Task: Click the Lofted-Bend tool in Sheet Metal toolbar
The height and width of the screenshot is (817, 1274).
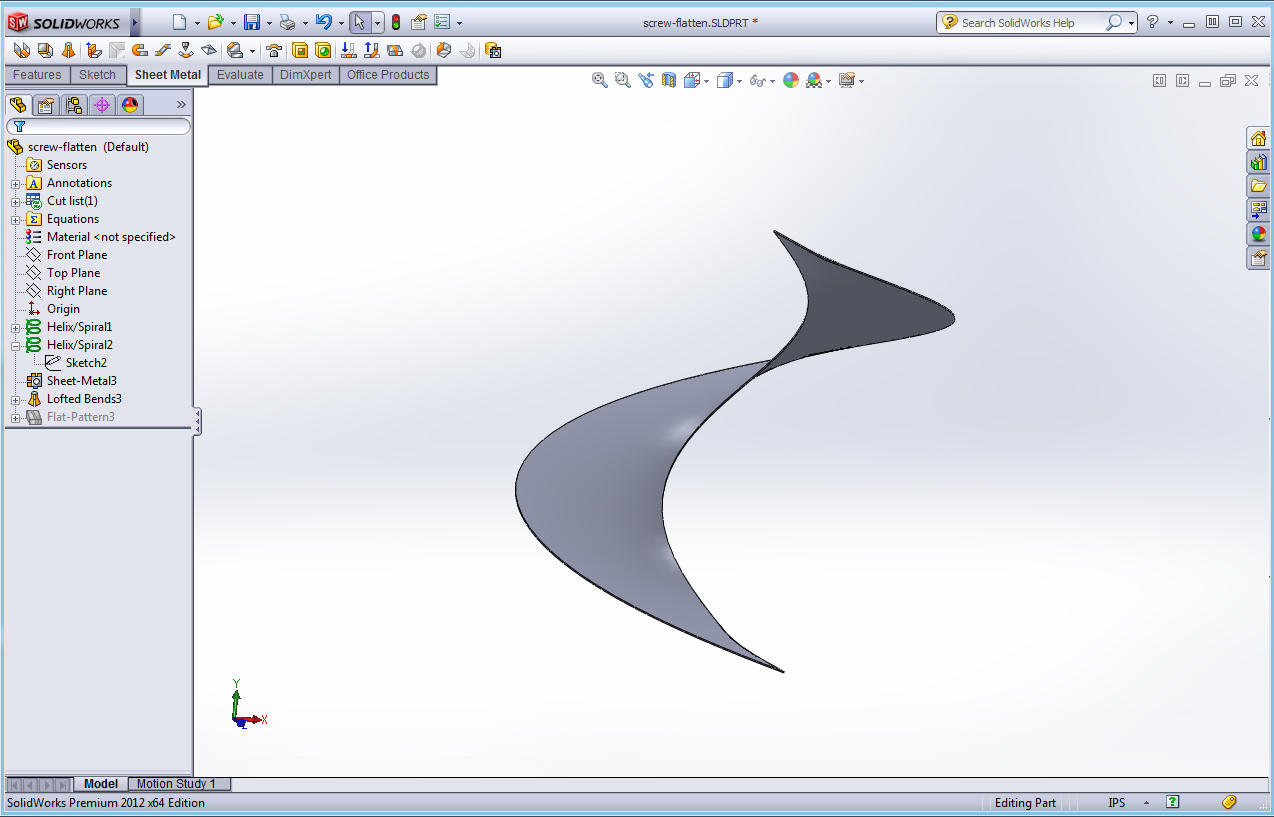Action: coord(68,50)
